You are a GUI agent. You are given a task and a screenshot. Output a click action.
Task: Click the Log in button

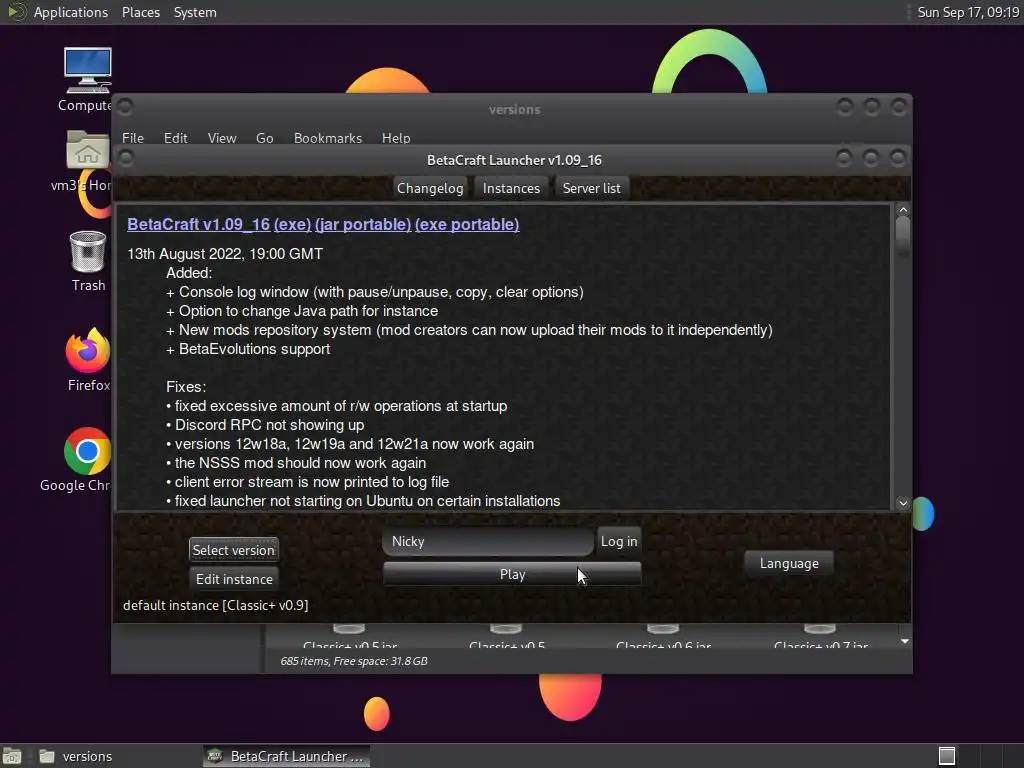click(619, 541)
